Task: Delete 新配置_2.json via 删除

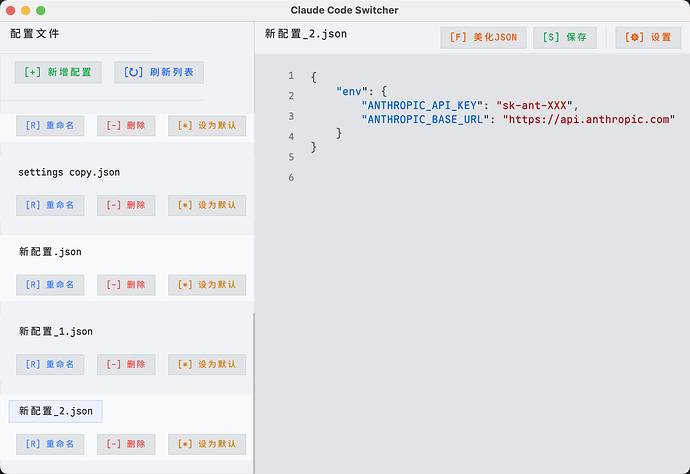Action: (126, 444)
